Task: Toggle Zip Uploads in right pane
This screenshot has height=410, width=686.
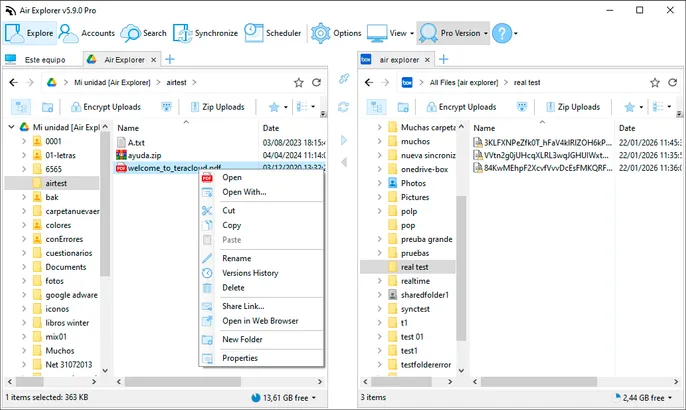Action: point(573,107)
